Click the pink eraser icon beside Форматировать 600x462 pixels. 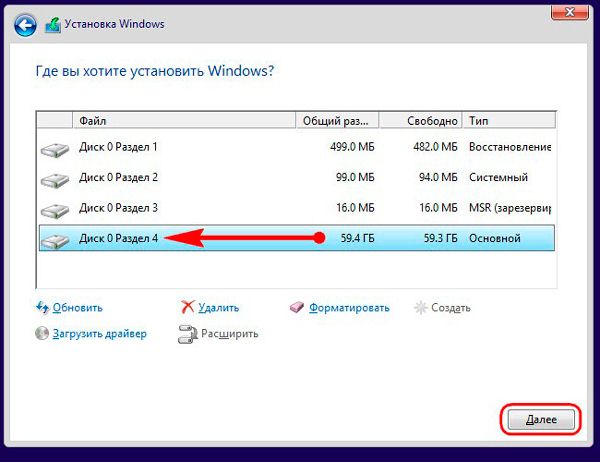coord(297,307)
